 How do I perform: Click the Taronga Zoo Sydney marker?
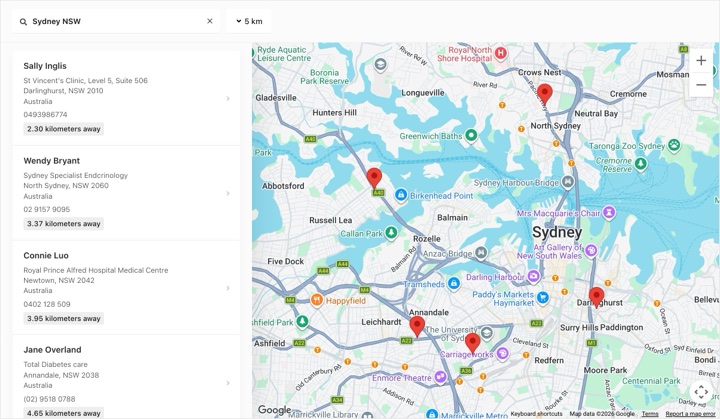[x=674, y=146]
